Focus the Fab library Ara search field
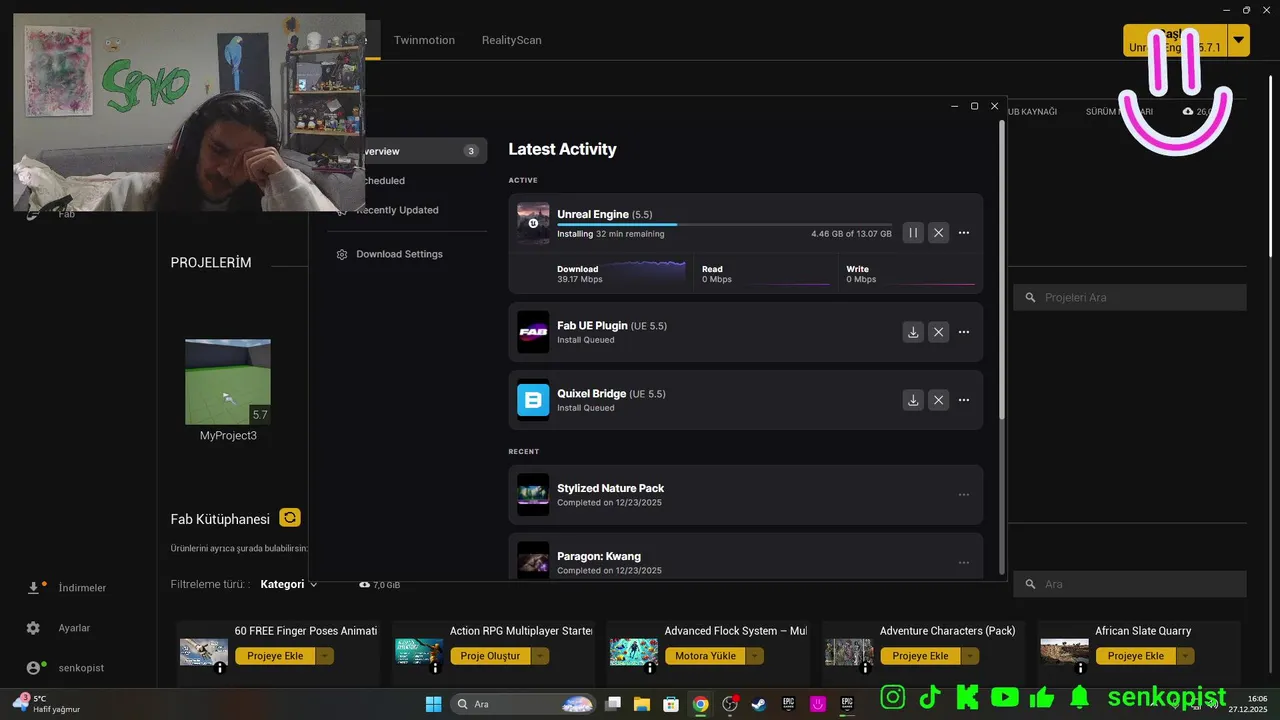 1130,584
